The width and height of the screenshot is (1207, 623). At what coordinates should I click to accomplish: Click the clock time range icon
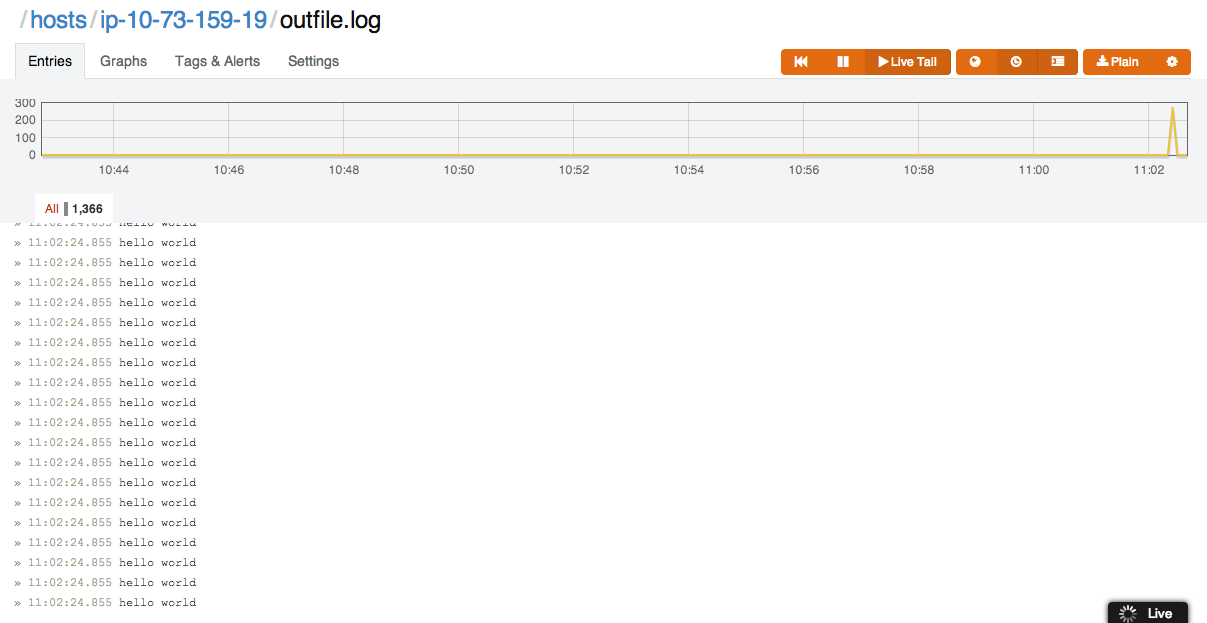[x=1016, y=62]
